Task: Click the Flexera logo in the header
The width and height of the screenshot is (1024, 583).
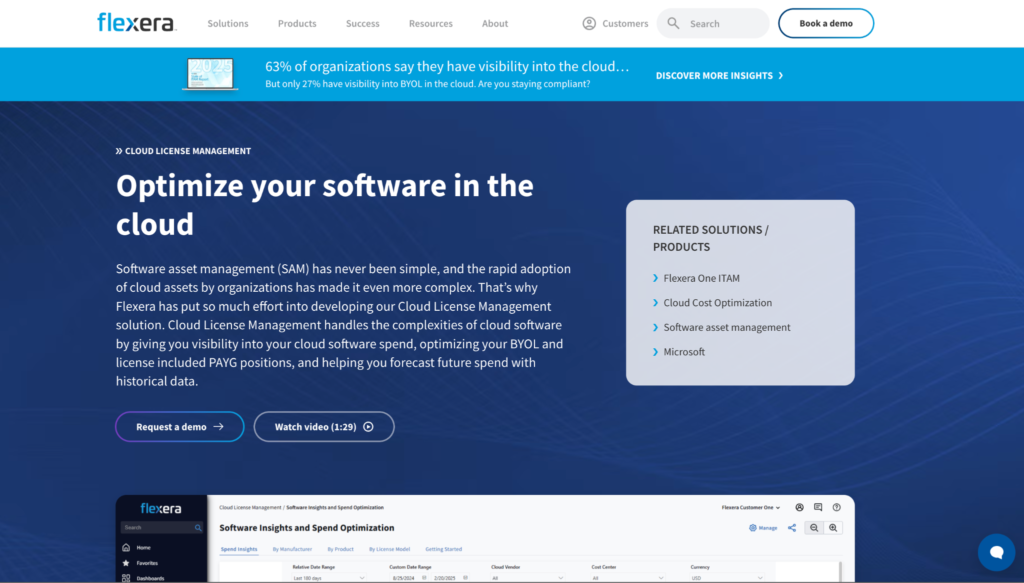Action: tap(136, 23)
